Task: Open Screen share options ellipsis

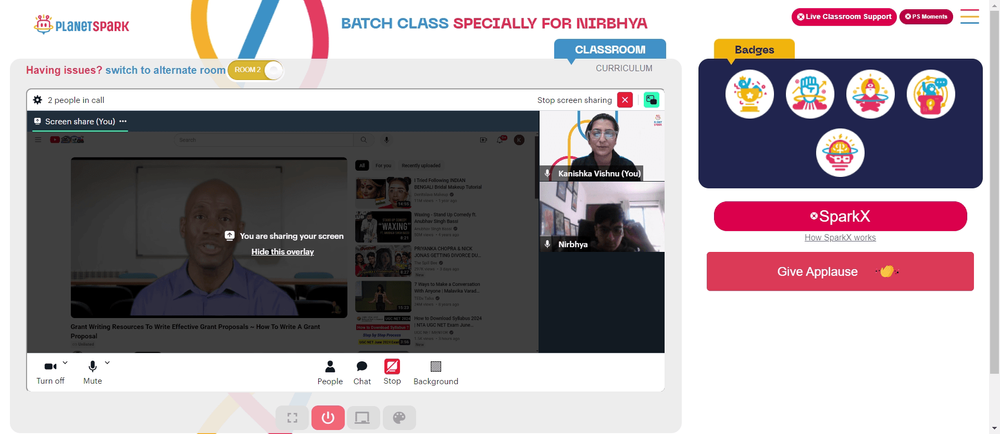Action: tap(122, 121)
